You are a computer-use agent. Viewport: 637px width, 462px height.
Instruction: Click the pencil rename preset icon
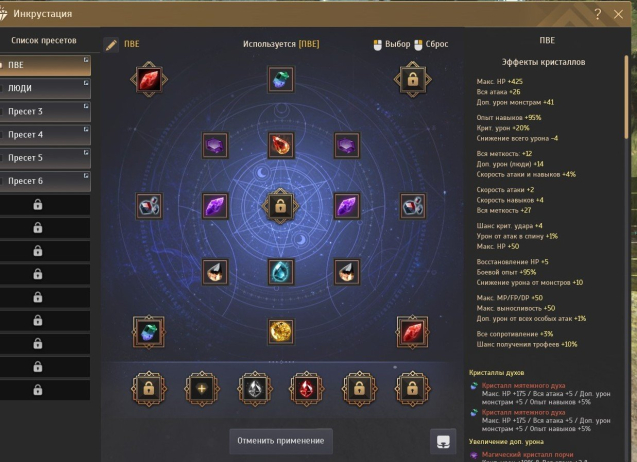(111, 45)
